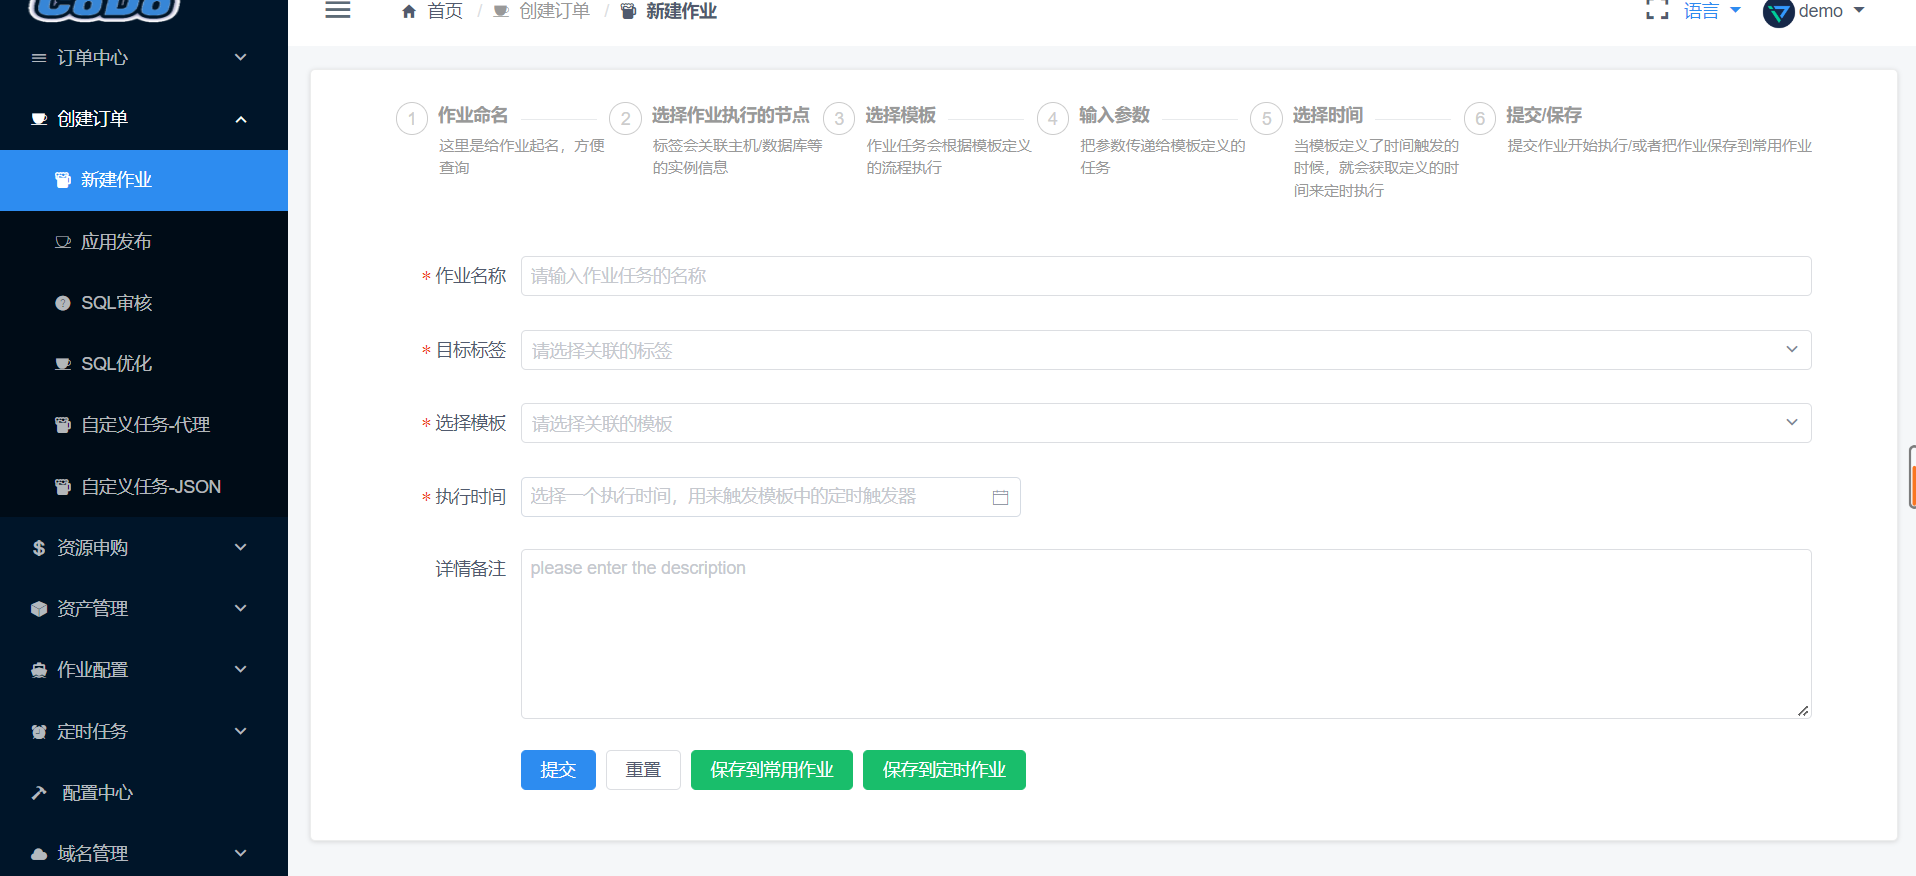Expand the 资源申购 menu chevron
This screenshot has height=876, width=1916.
[241, 548]
